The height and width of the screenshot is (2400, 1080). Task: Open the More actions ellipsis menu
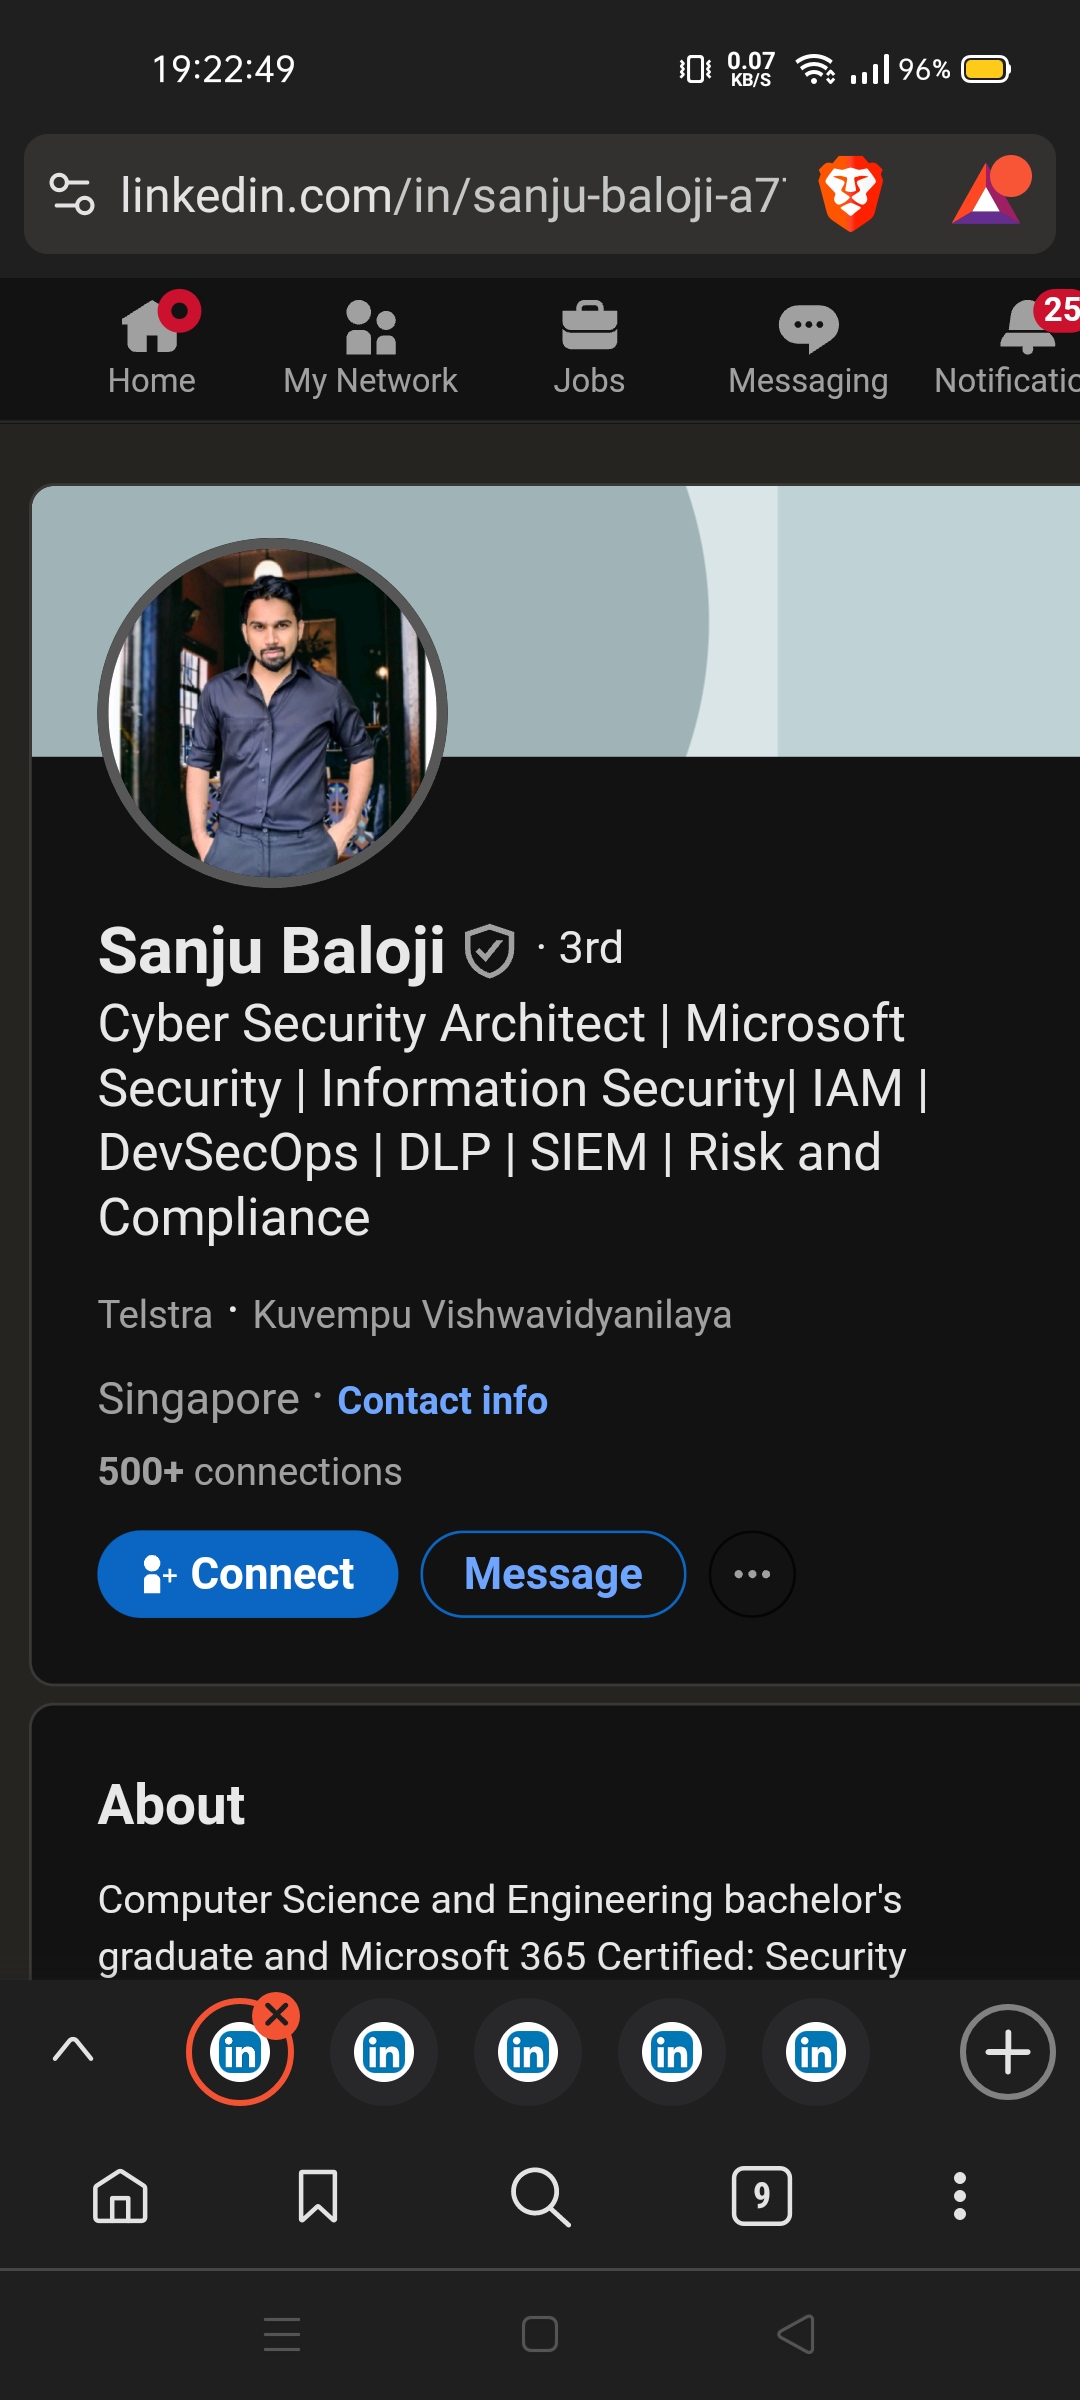[x=752, y=1574]
